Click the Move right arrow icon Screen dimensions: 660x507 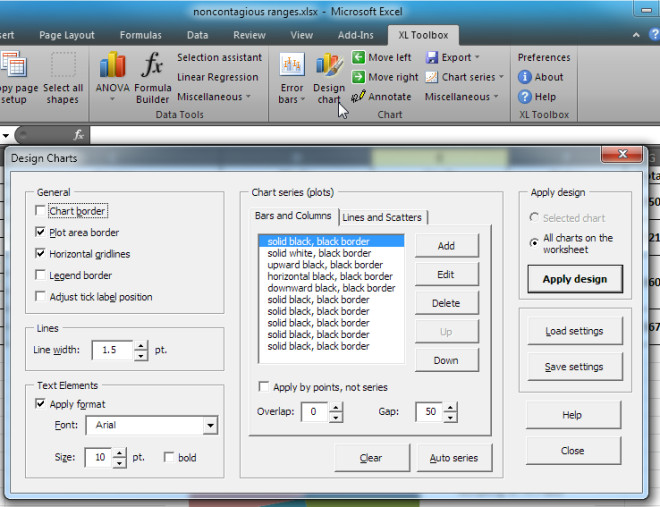358,77
